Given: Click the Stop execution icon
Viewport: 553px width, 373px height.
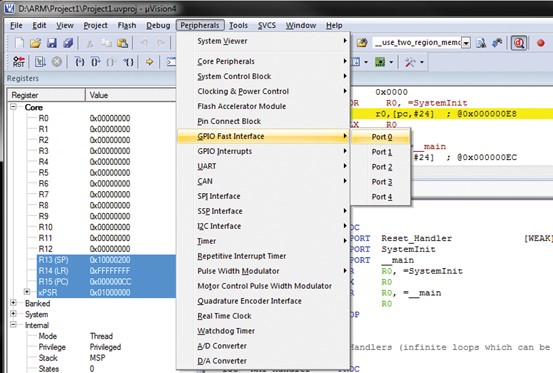Looking at the screenshot, I should coord(57,62).
